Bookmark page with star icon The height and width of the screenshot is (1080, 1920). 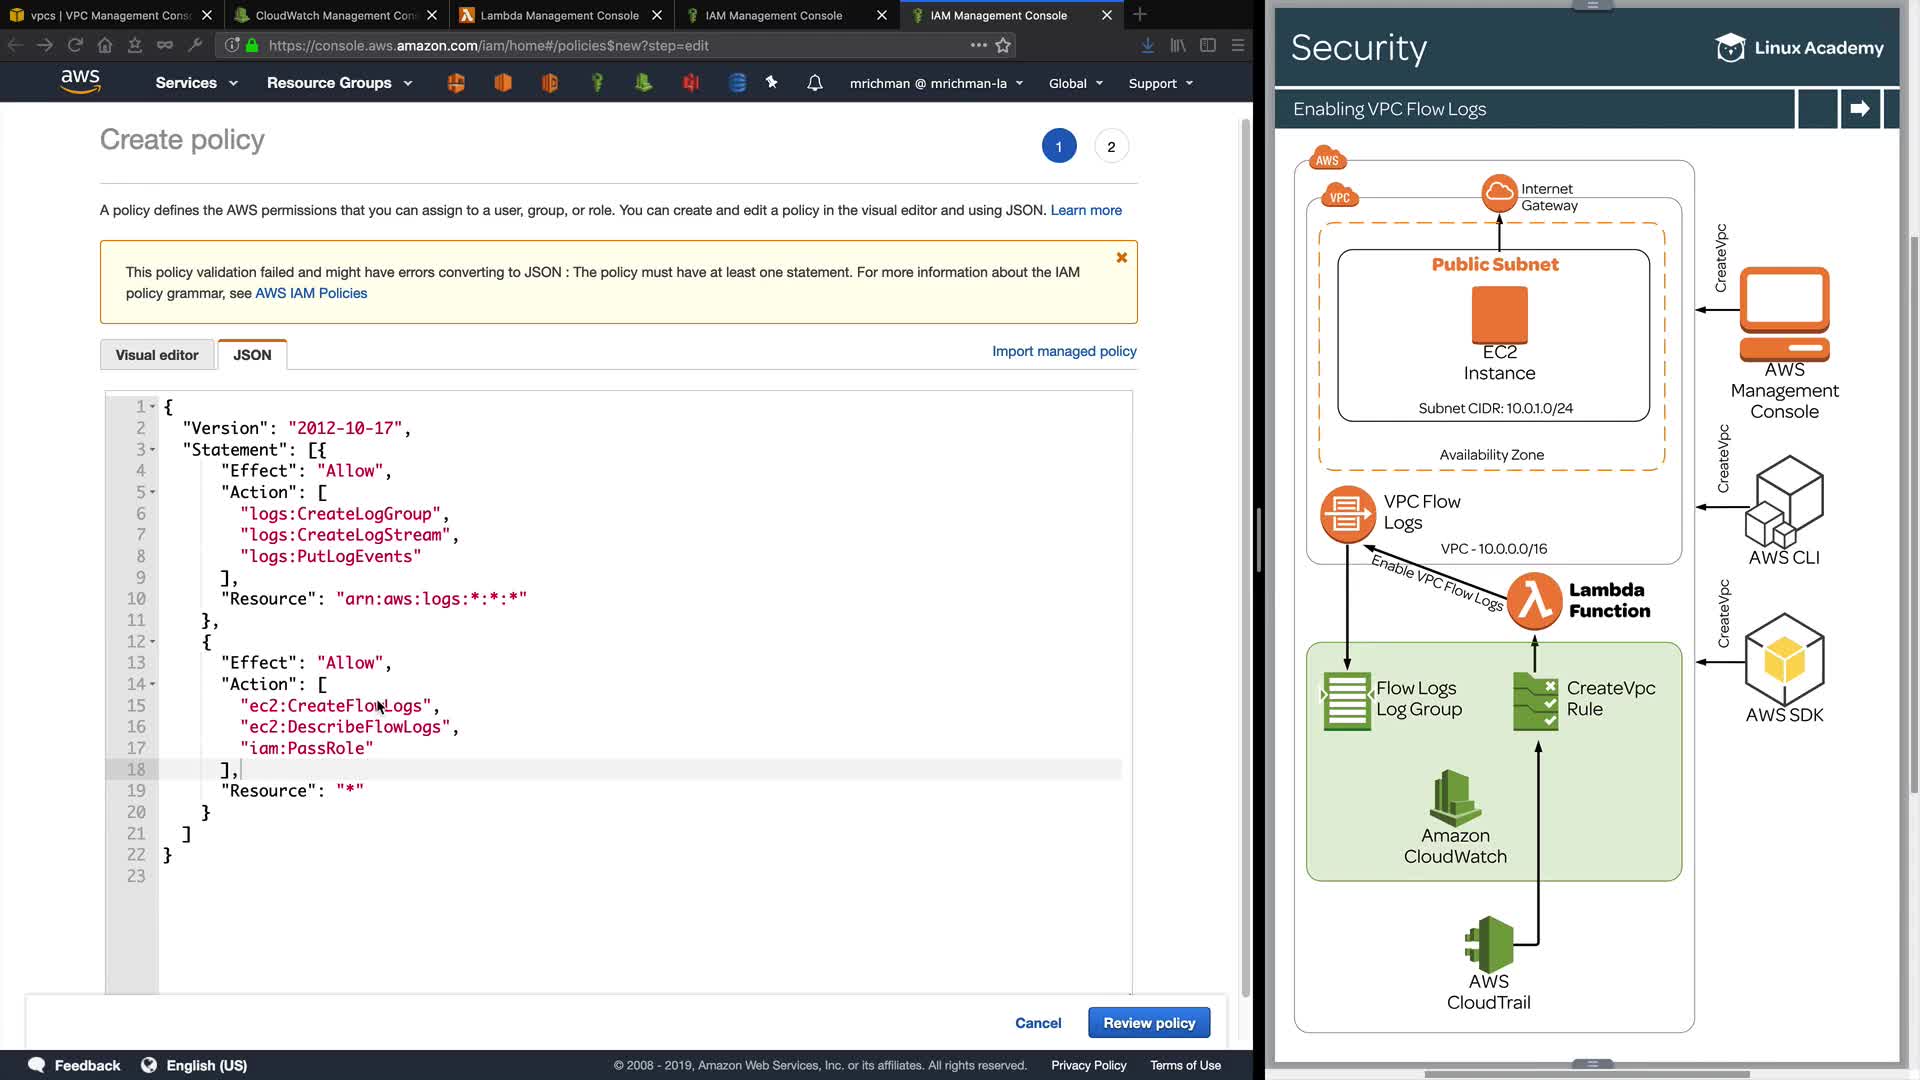pos(1003,45)
